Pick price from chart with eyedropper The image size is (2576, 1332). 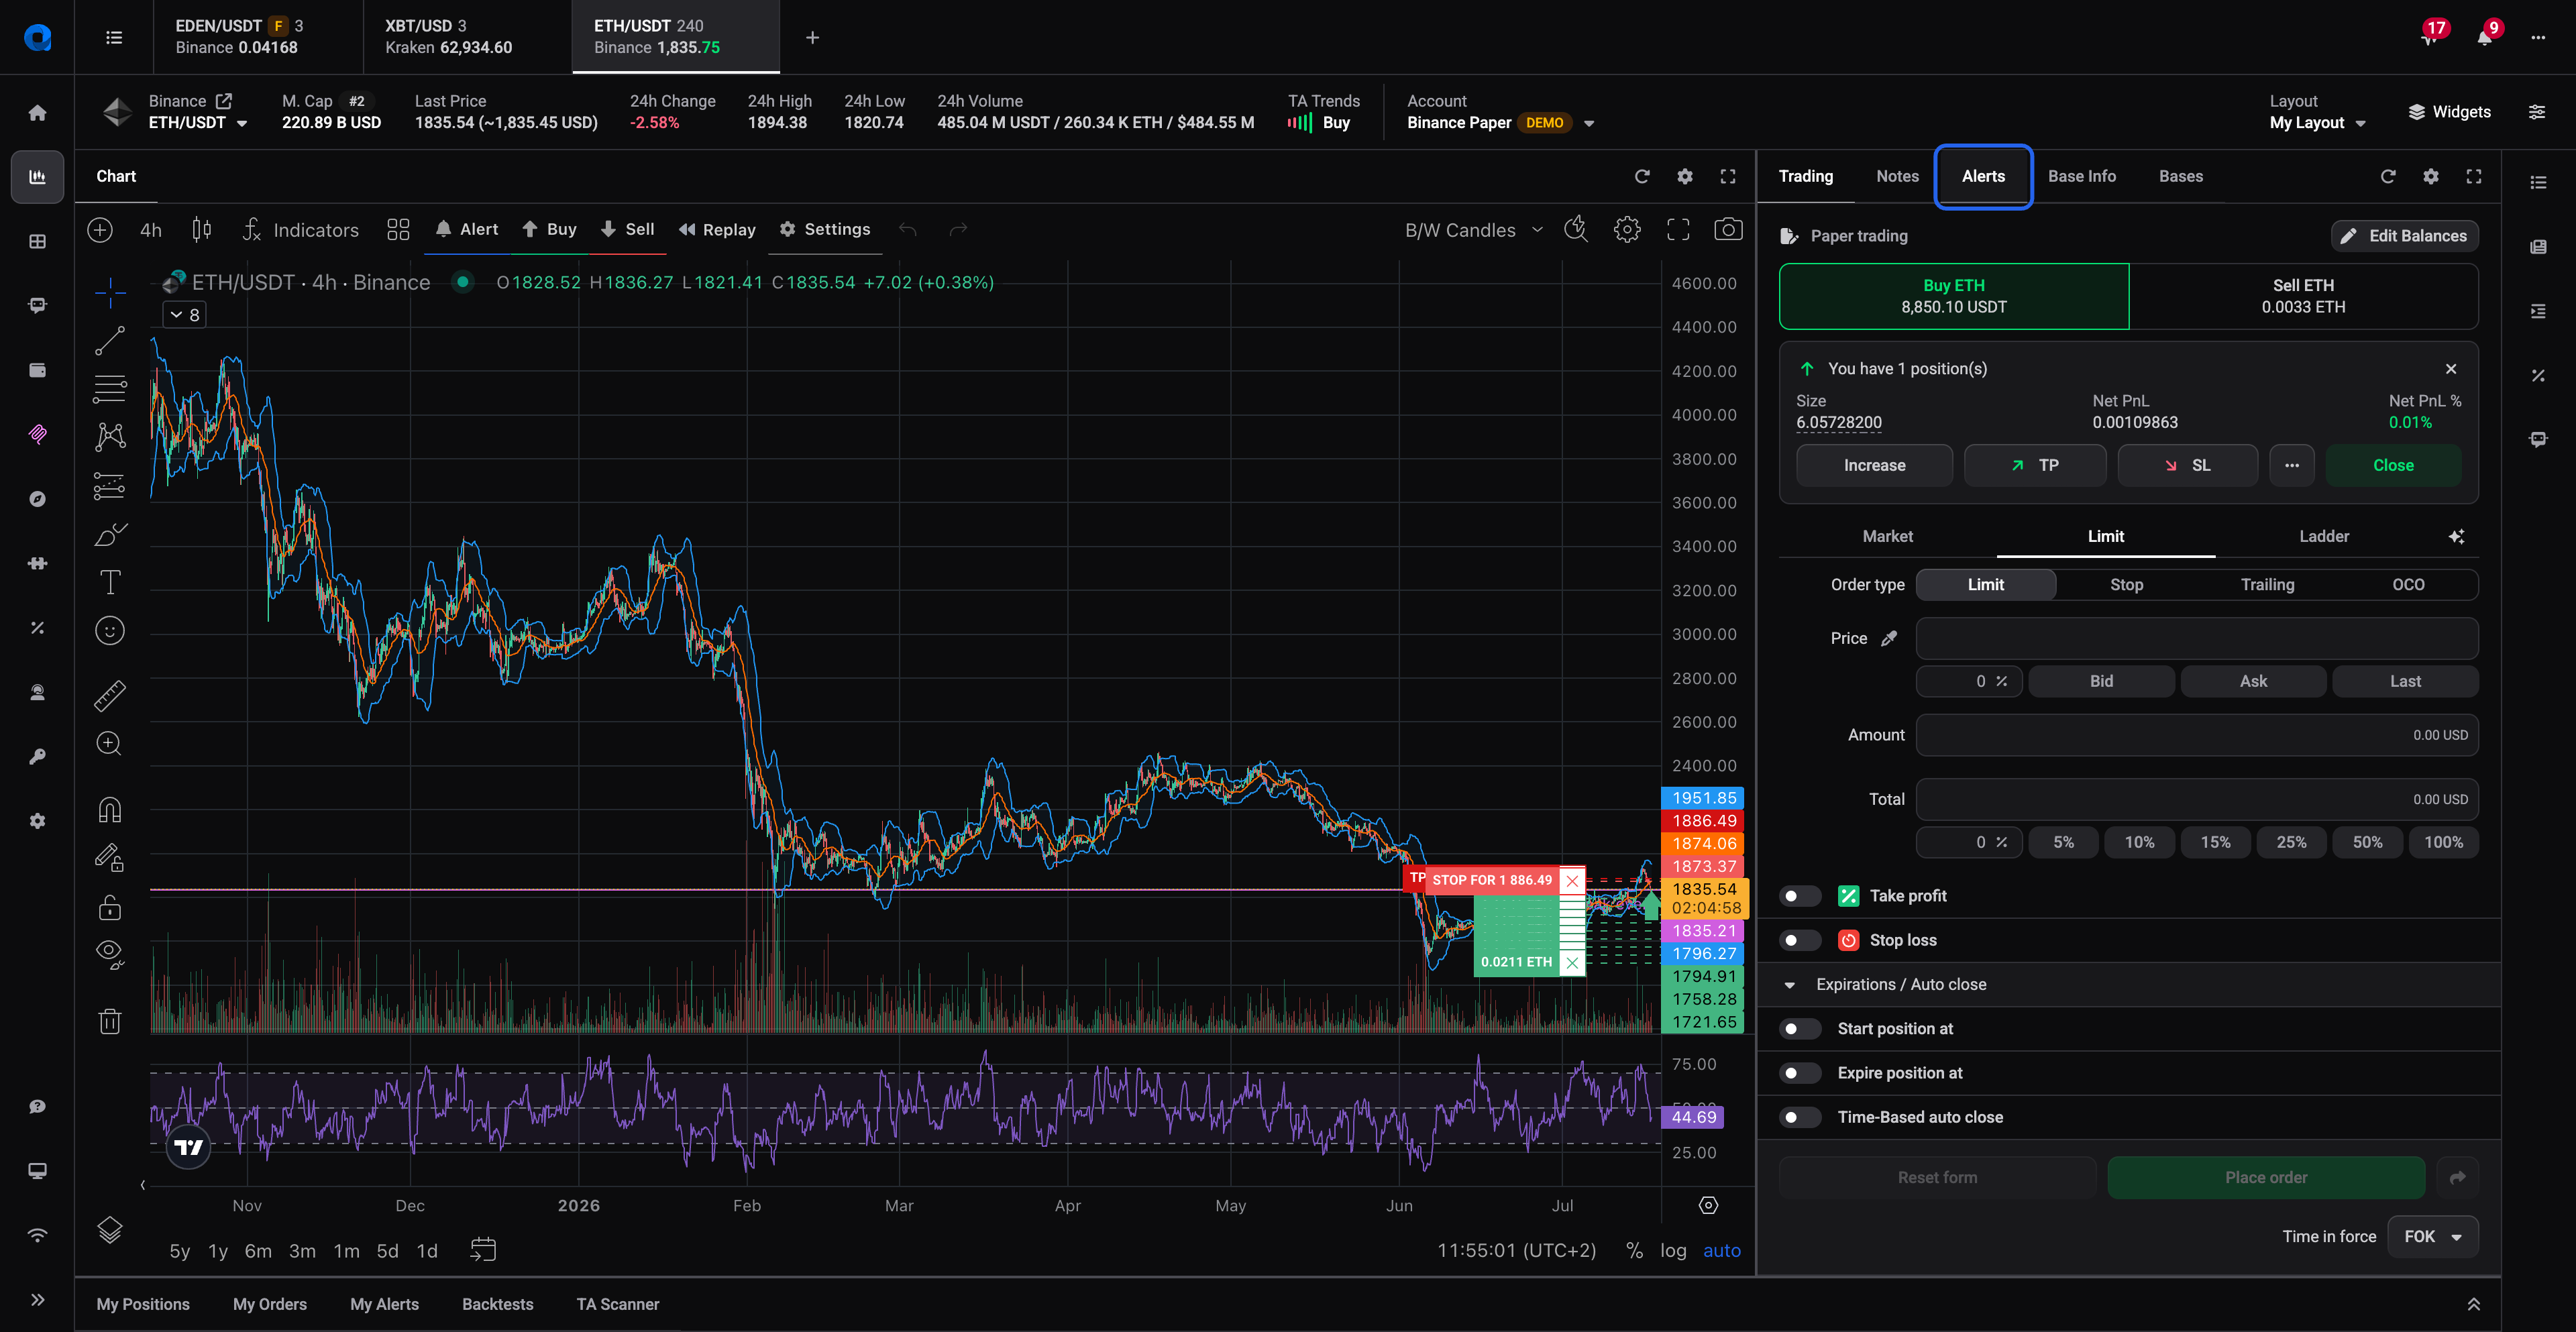tap(1889, 638)
